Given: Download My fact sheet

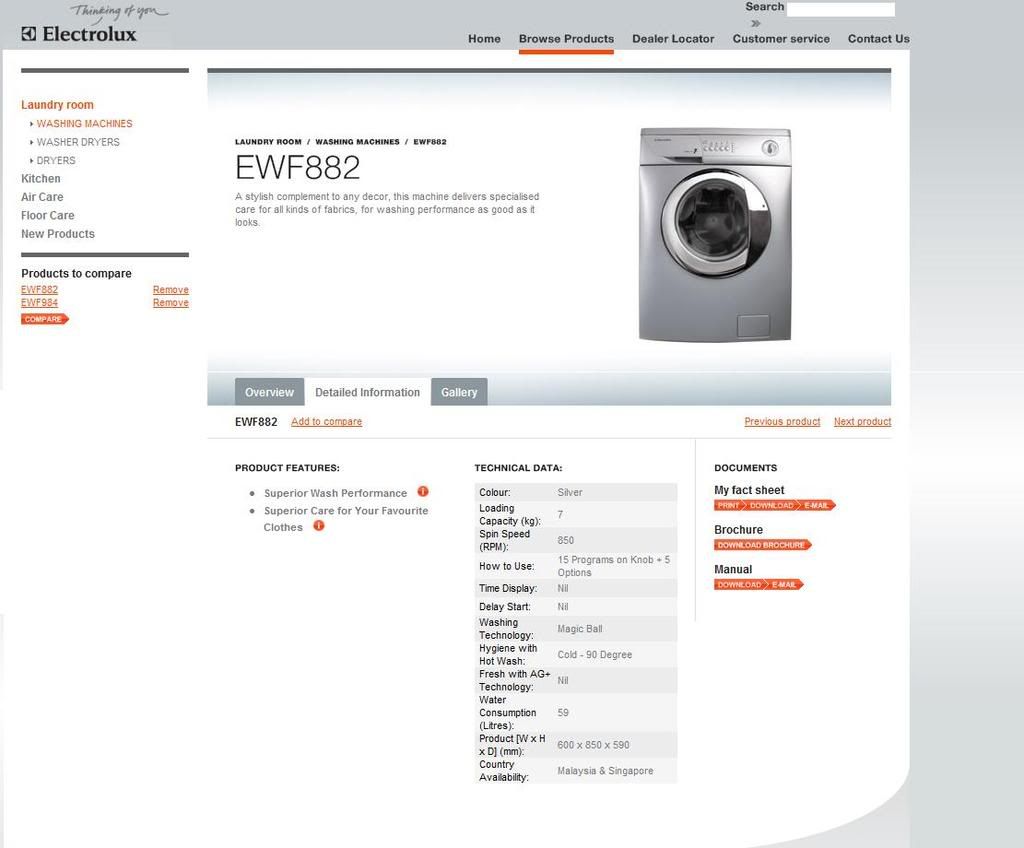Looking at the screenshot, I should [x=771, y=505].
